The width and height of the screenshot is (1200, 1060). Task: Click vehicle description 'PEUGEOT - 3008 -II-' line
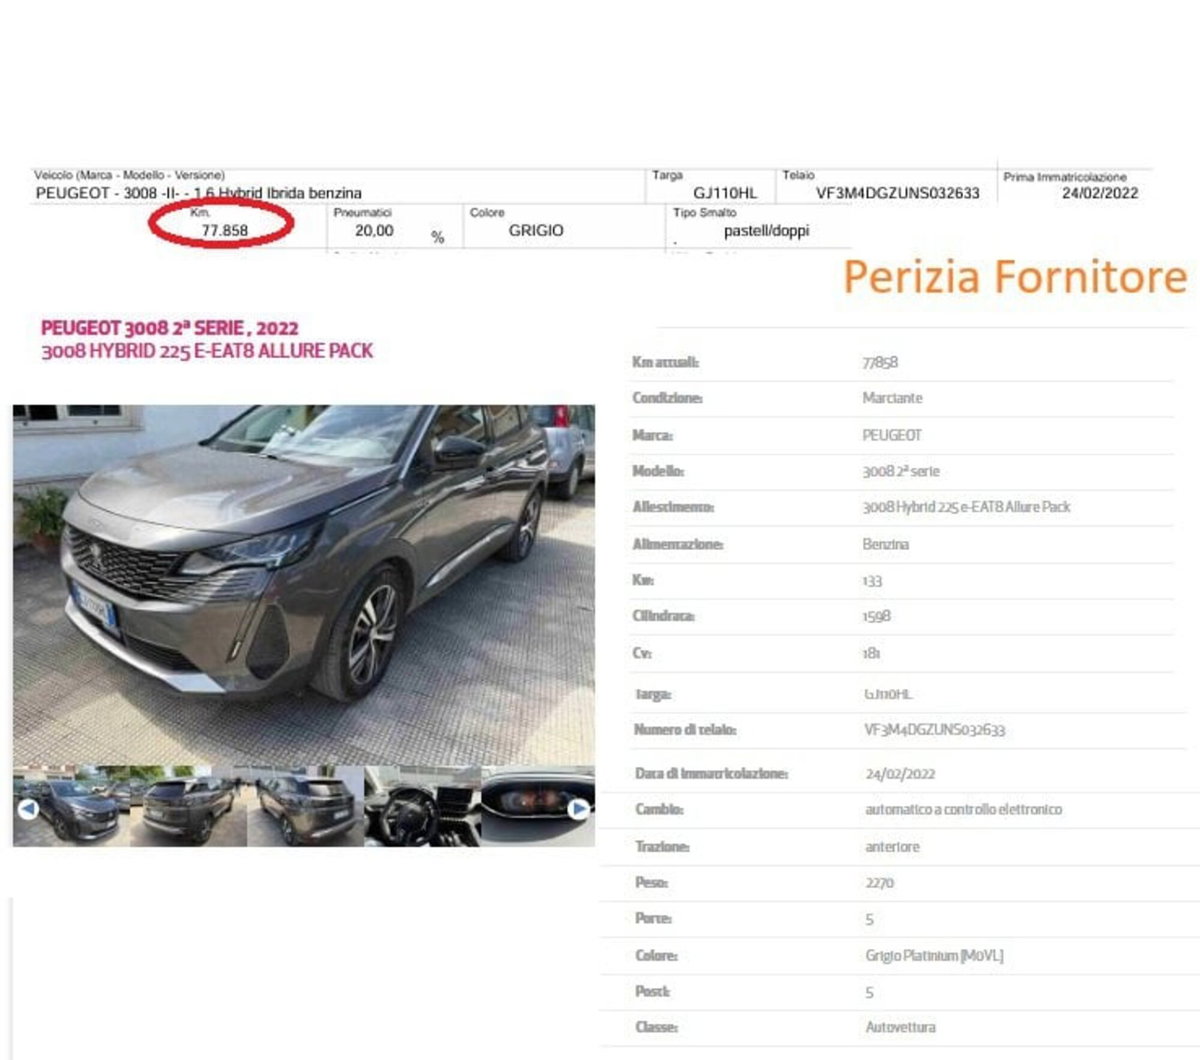pos(199,193)
